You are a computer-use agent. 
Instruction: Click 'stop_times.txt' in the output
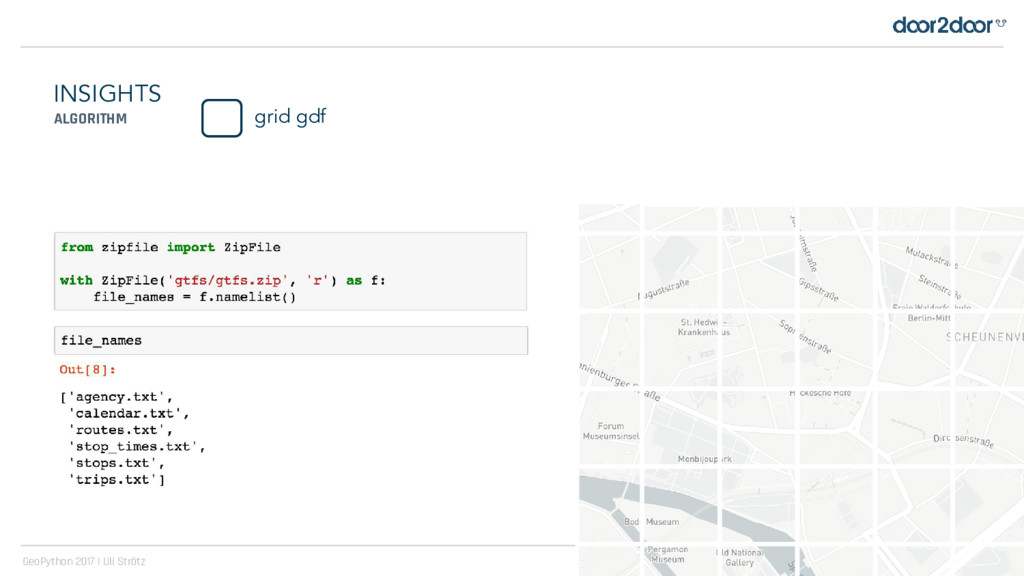click(135, 447)
